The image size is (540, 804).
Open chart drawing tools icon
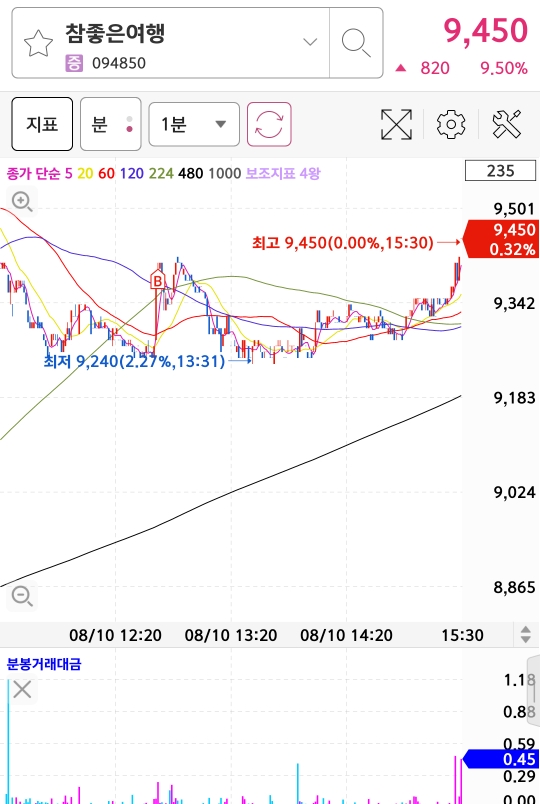(506, 124)
